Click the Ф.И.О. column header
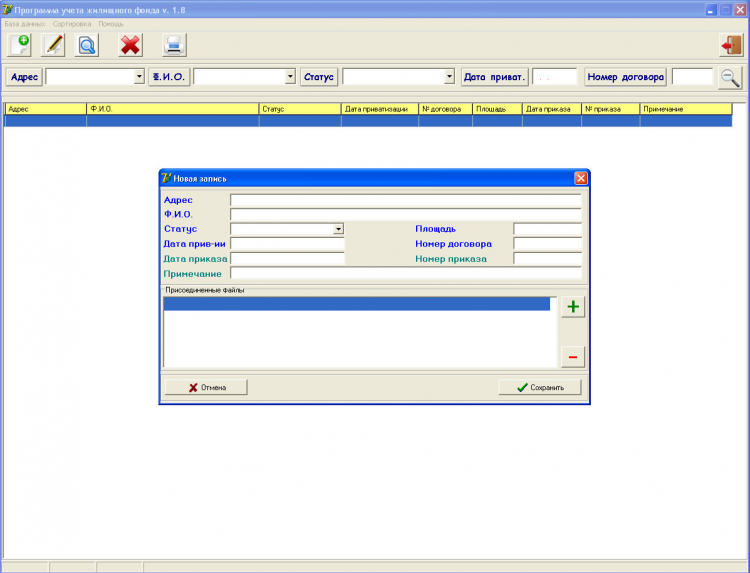This screenshot has width=750, height=573. click(x=173, y=109)
